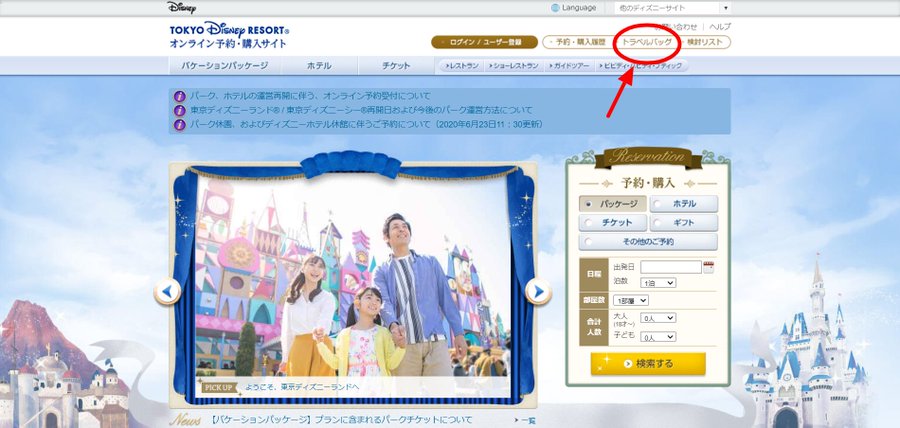Screen dimensions: 900x428
Task: Open 予約・購入履歴 history button
Action: (x=576, y=42)
